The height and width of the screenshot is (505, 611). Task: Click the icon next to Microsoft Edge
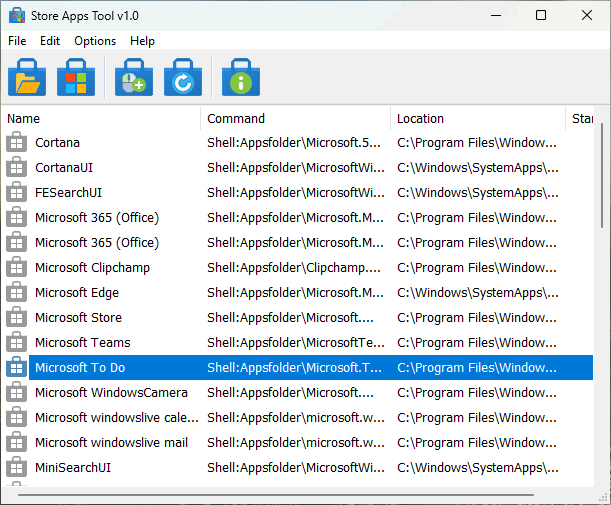pos(16,293)
